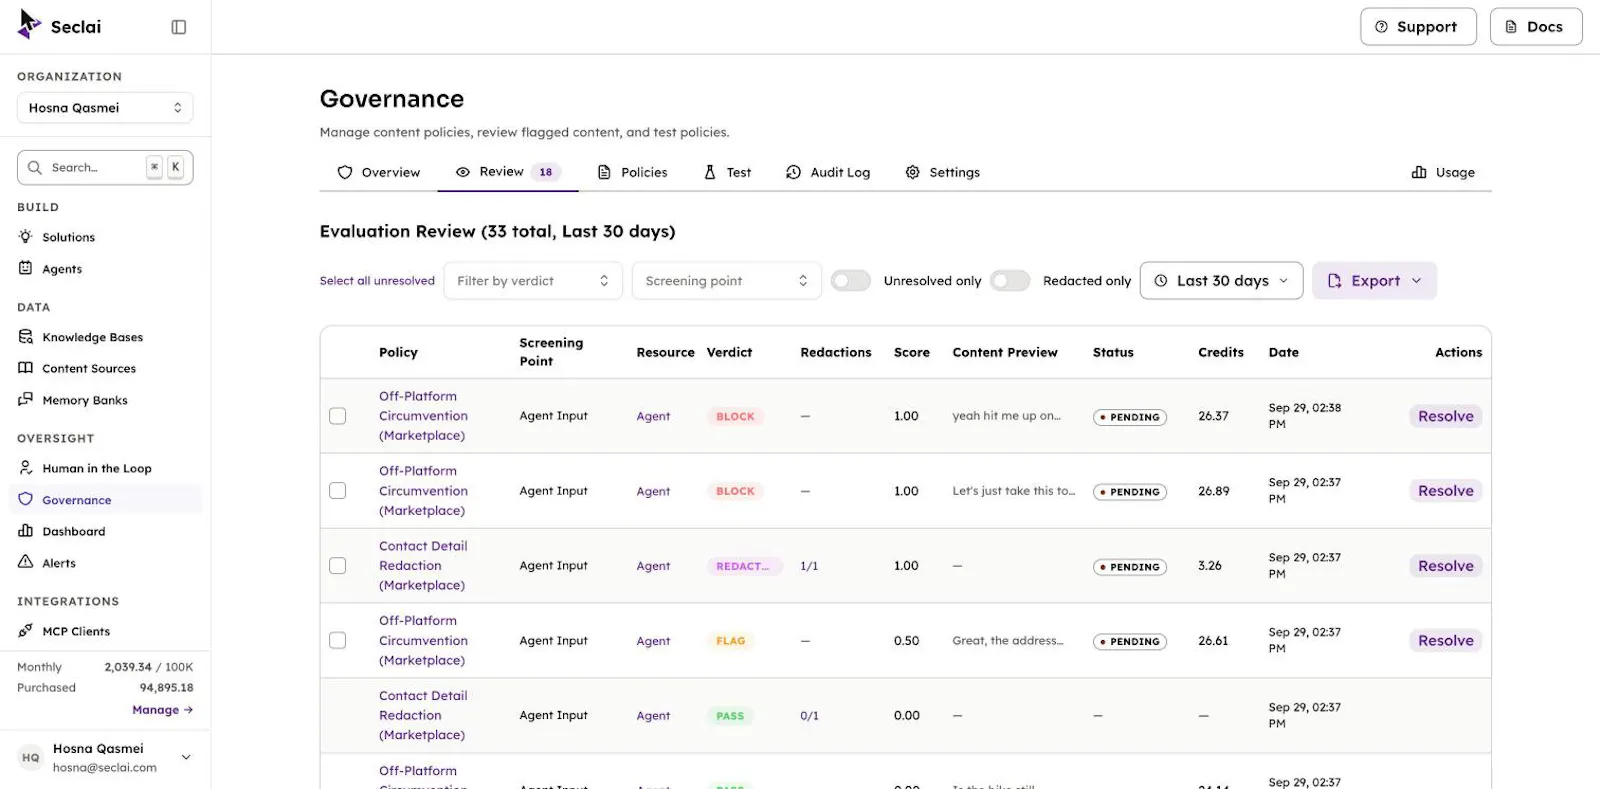Image resolution: width=1600 pixels, height=789 pixels.
Task: Switch to the Policies tab
Action: [x=633, y=172]
